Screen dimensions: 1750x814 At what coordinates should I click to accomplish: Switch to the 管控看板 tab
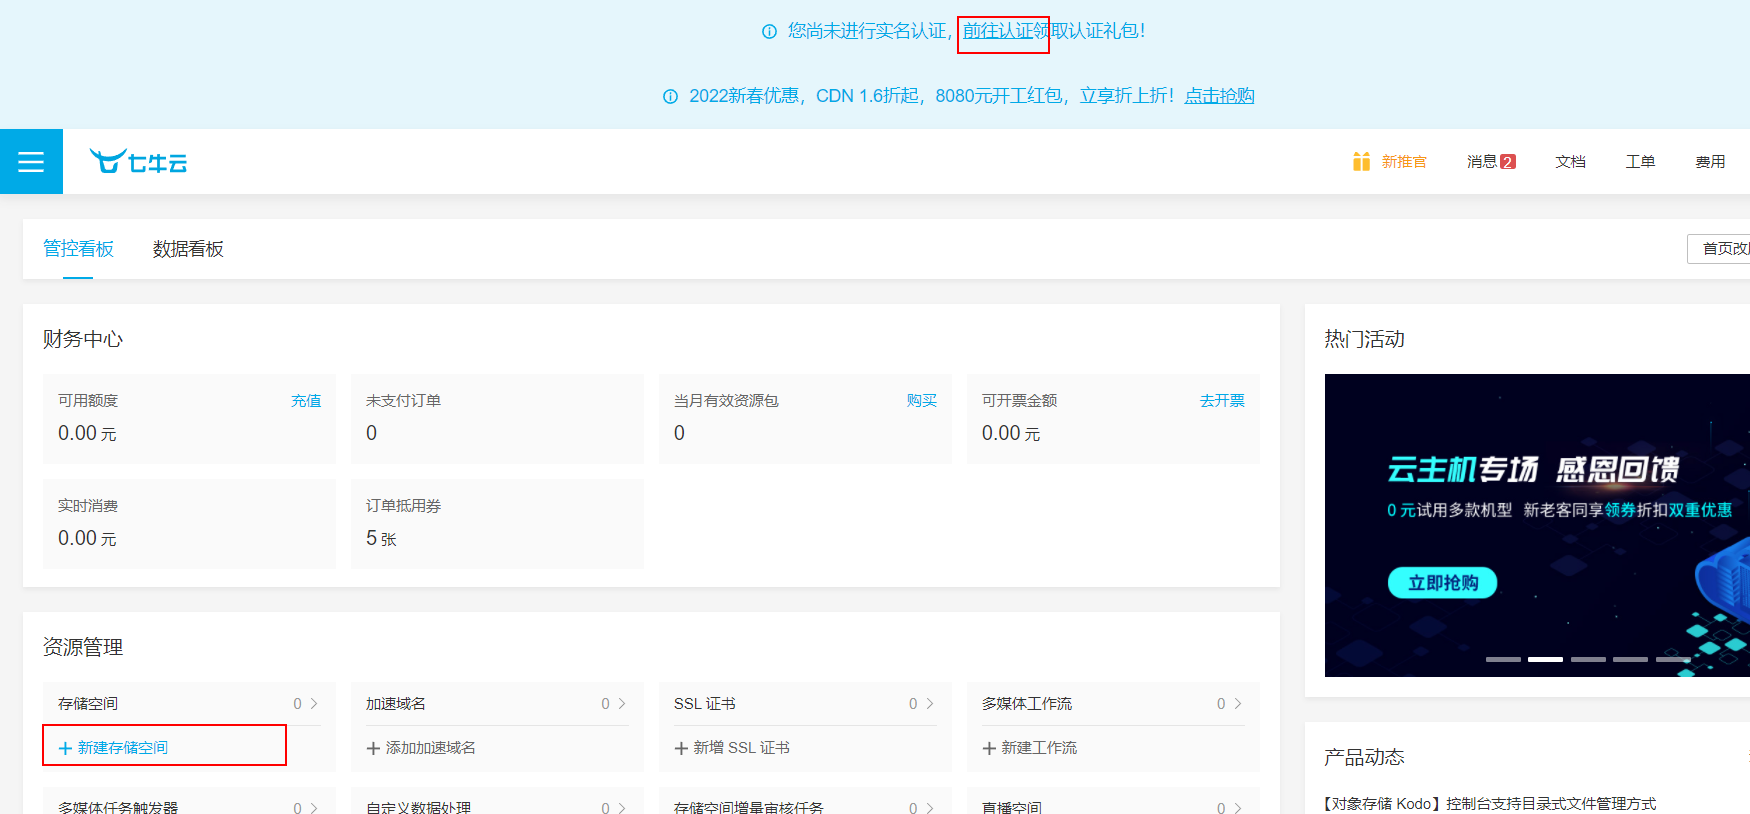(78, 249)
